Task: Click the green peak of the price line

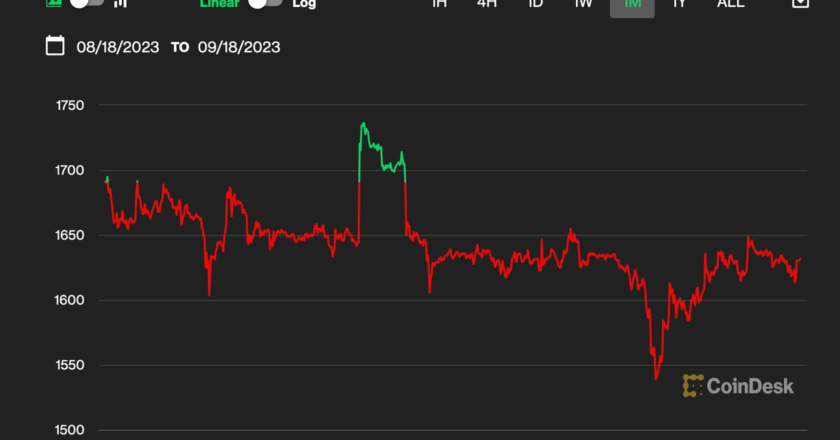Action: click(363, 124)
